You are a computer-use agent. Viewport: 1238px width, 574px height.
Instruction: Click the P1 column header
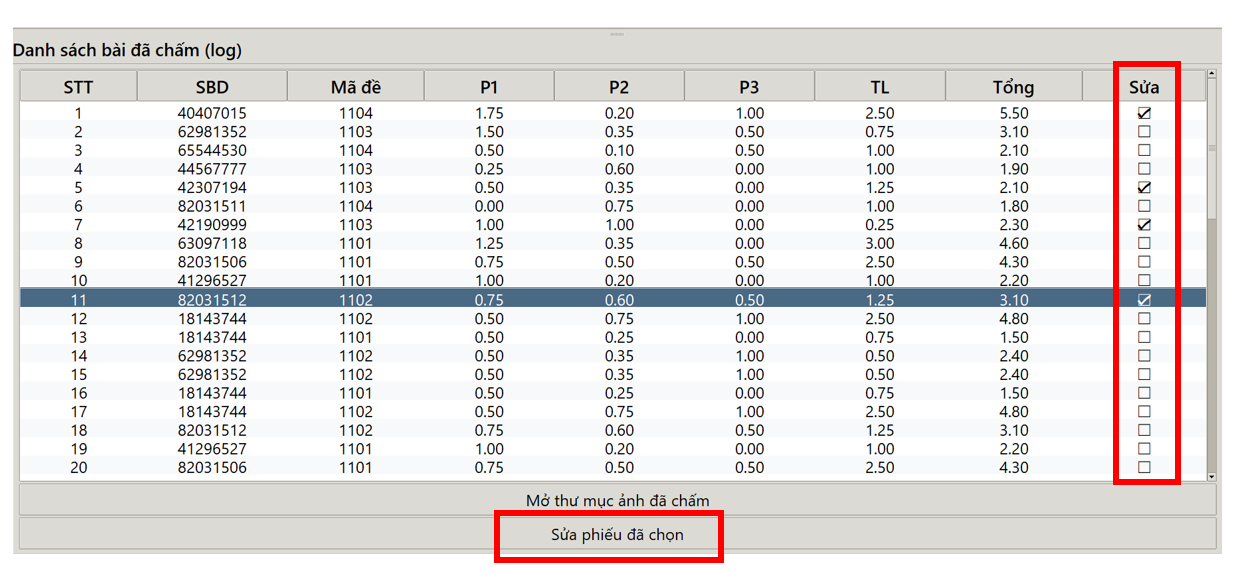click(489, 87)
